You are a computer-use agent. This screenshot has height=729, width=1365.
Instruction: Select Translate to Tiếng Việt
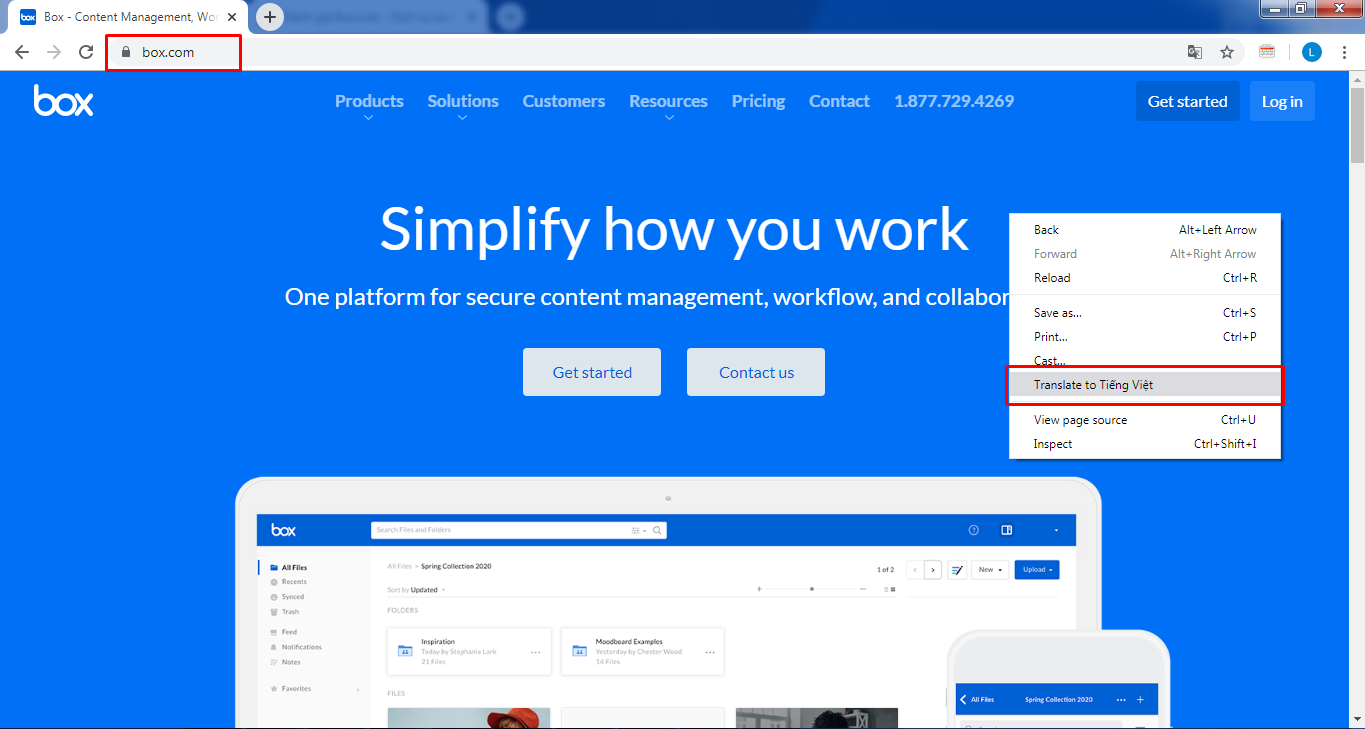(1145, 385)
